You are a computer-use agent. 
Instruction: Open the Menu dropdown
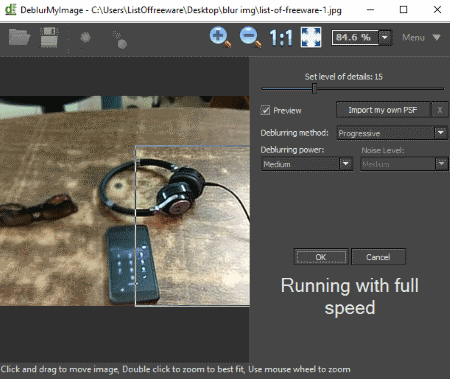(421, 37)
